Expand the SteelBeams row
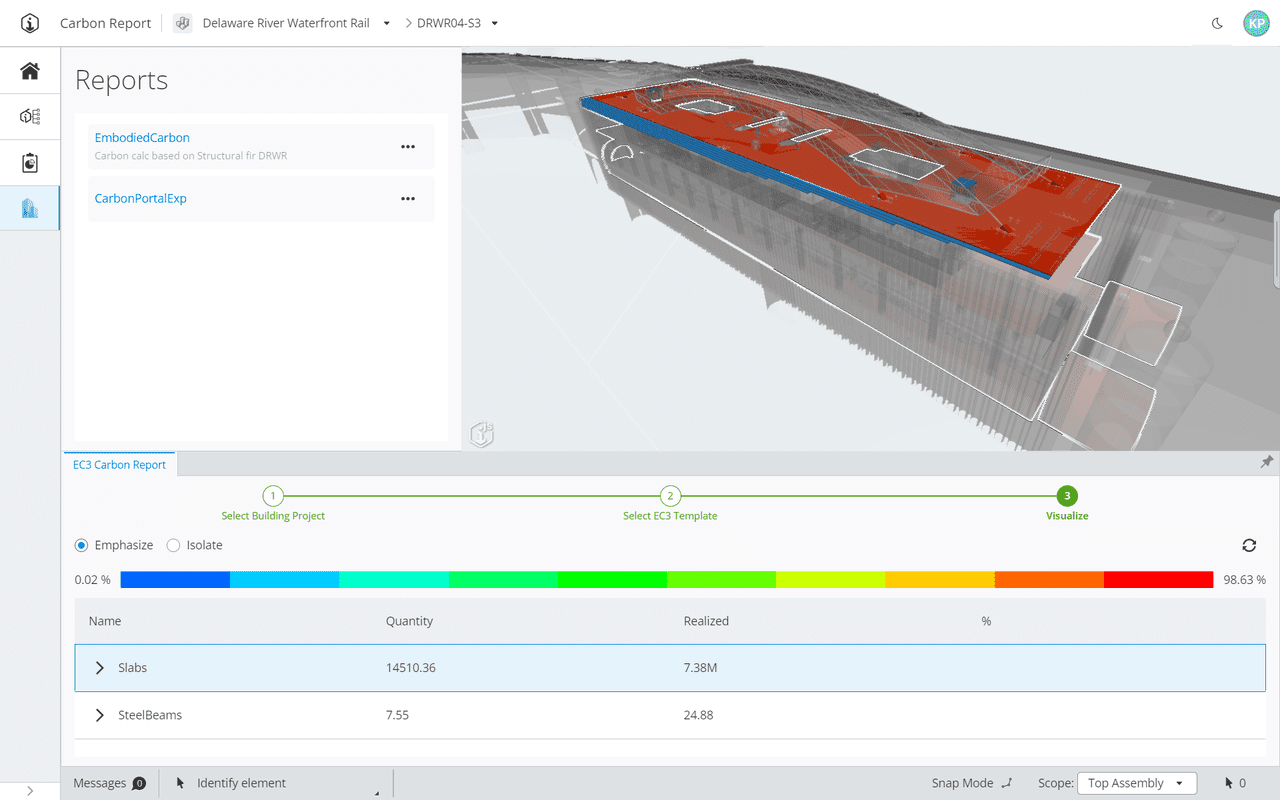This screenshot has height=800, width=1280. click(98, 714)
